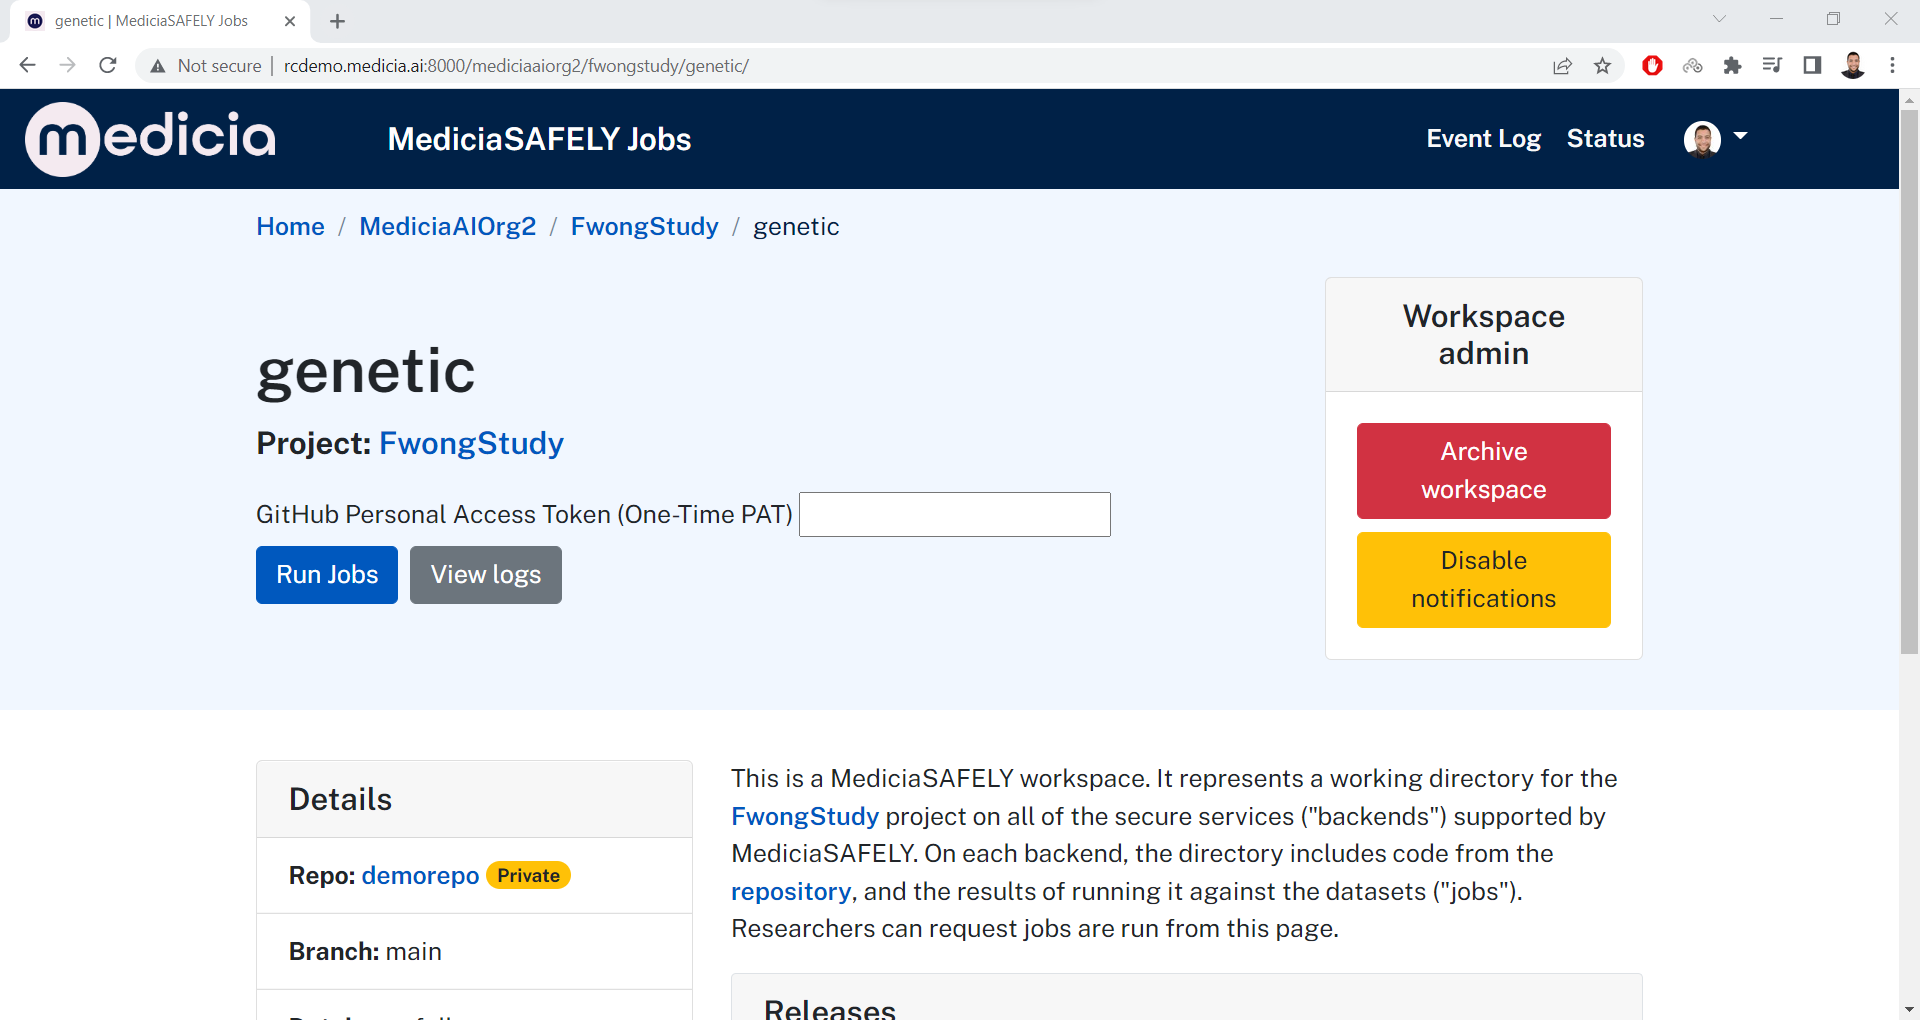The height and width of the screenshot is (1020, 1920).
Task: Click the View logs button
Action: 486,575
